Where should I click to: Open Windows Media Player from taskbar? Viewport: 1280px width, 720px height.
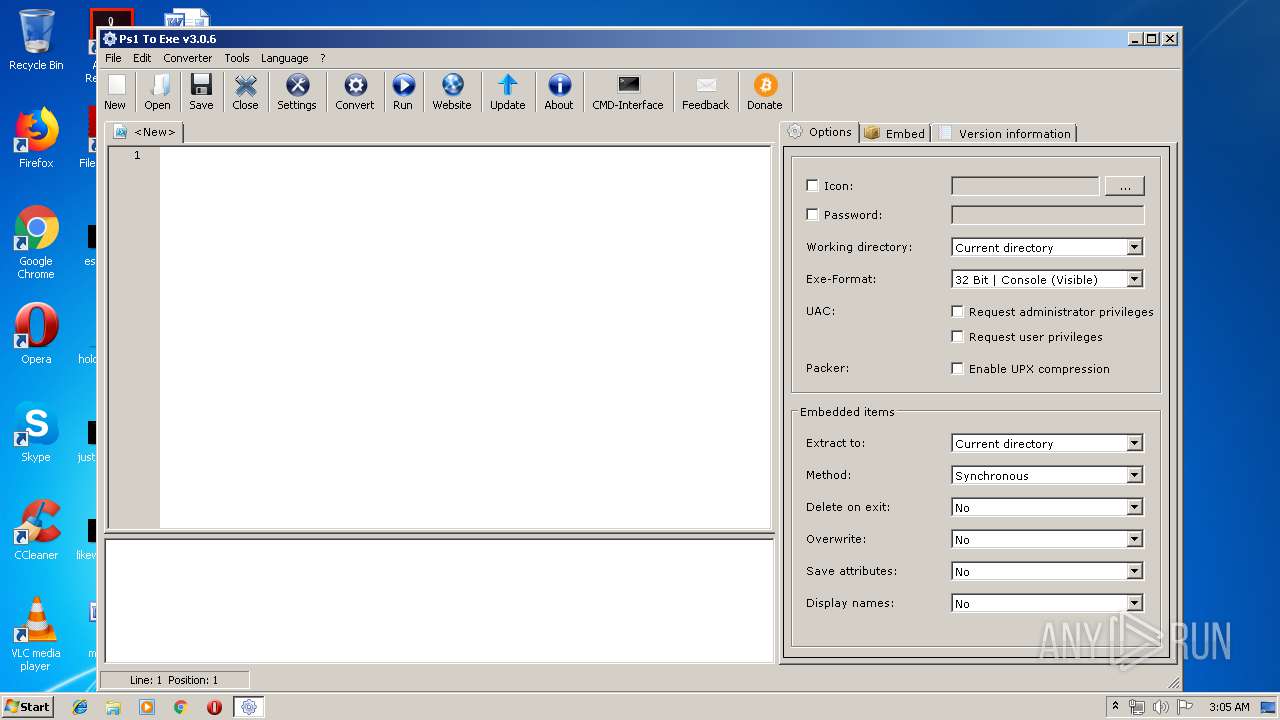[147, 707]
